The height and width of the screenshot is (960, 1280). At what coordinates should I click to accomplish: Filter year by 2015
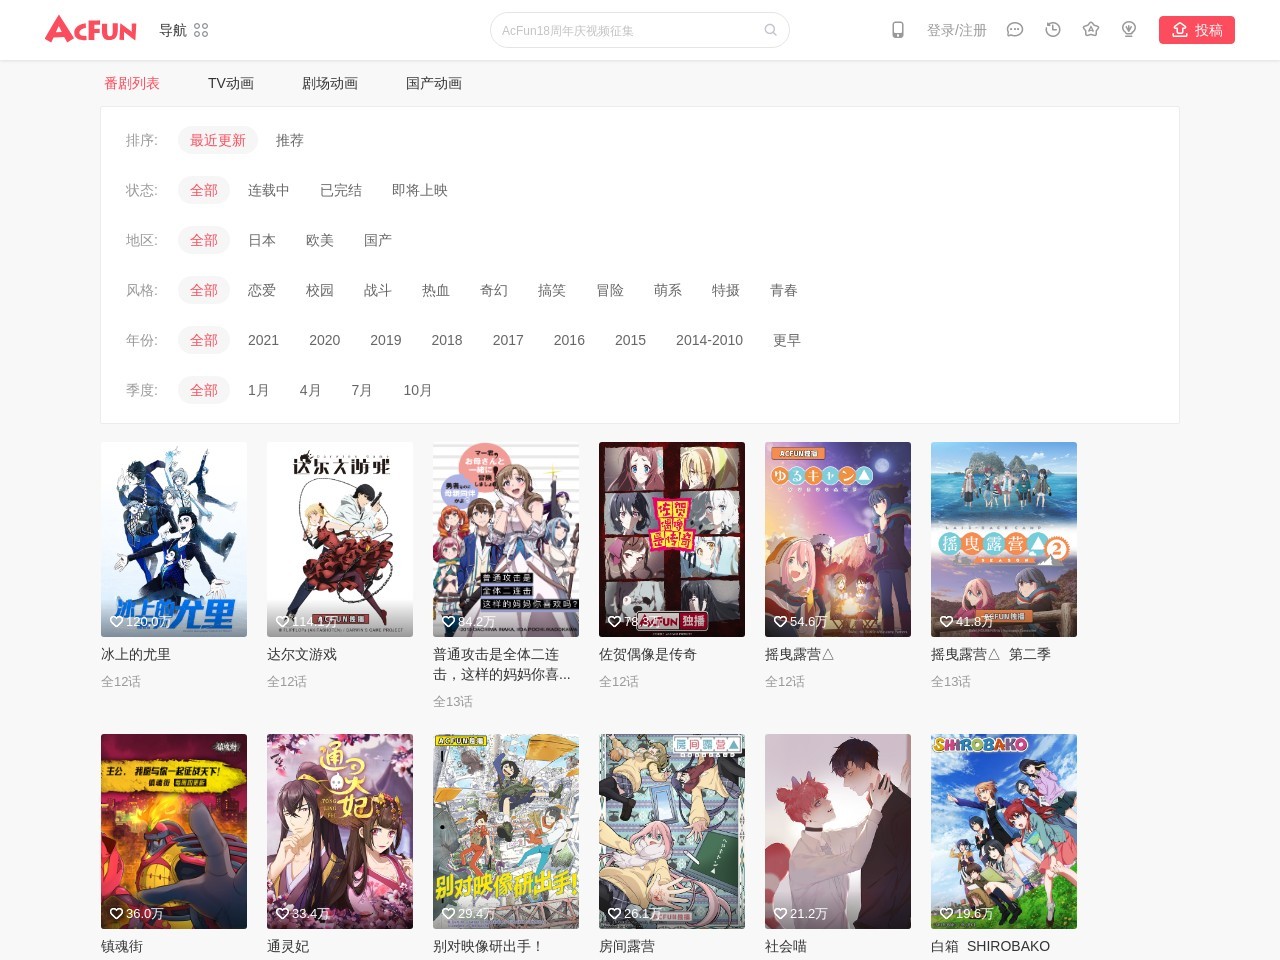pyautogui.click(x=630, y=340)
